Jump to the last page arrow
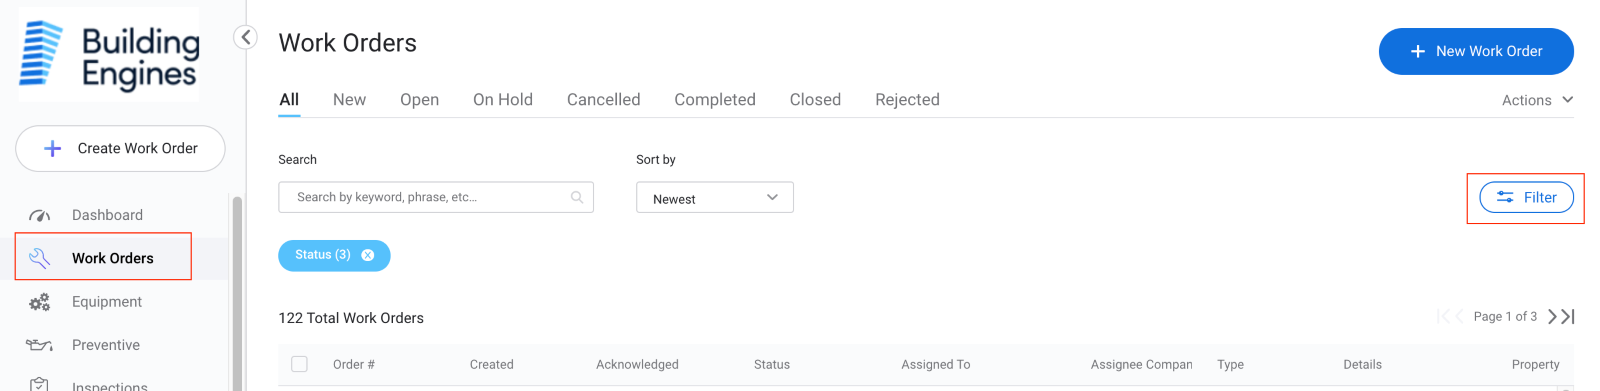The width and height of the screenshot is (1600, 391). tap(1568, 316)
